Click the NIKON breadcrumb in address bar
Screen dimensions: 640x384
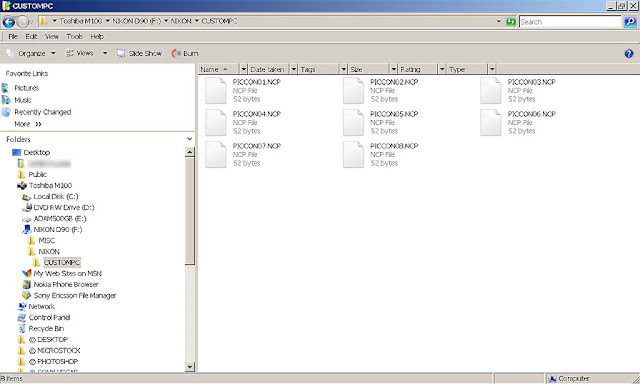point(181,21)
